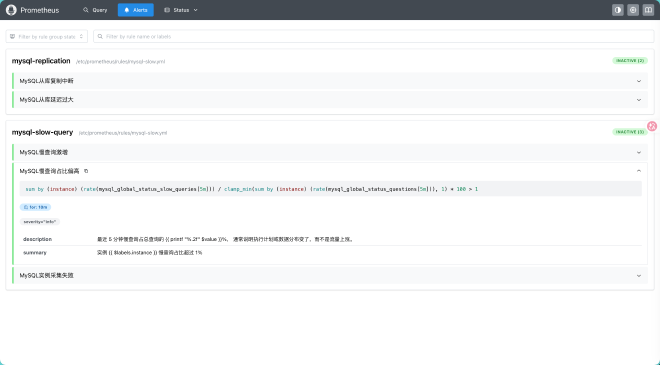Open the rule group state filter
This screenshot has width=660, height=365.
click(x=47, y=37)
